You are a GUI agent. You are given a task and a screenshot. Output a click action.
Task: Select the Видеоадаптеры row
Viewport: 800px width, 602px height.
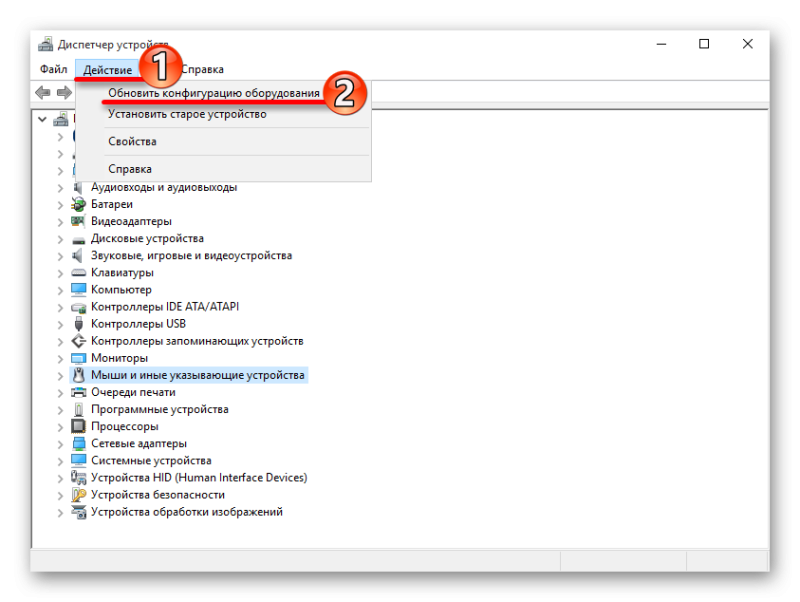pos(131,221)
